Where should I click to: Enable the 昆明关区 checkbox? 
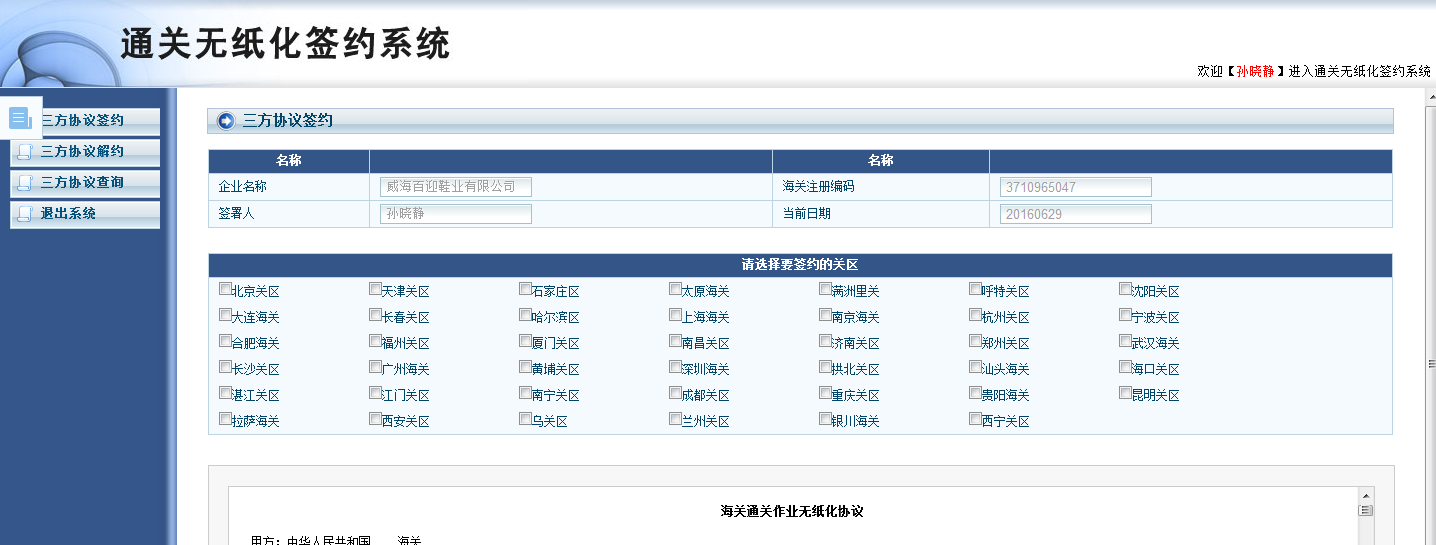pyautogui.click(x=1125, y=393)
